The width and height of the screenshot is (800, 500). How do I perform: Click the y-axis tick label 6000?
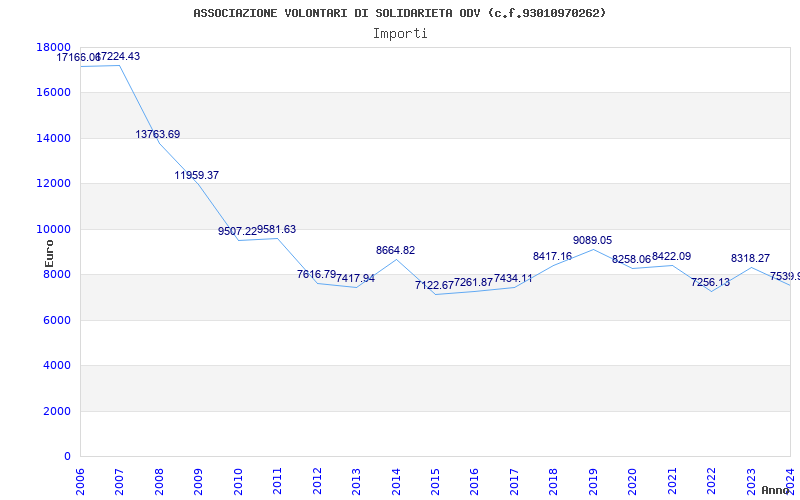click(x=57, y=320)
